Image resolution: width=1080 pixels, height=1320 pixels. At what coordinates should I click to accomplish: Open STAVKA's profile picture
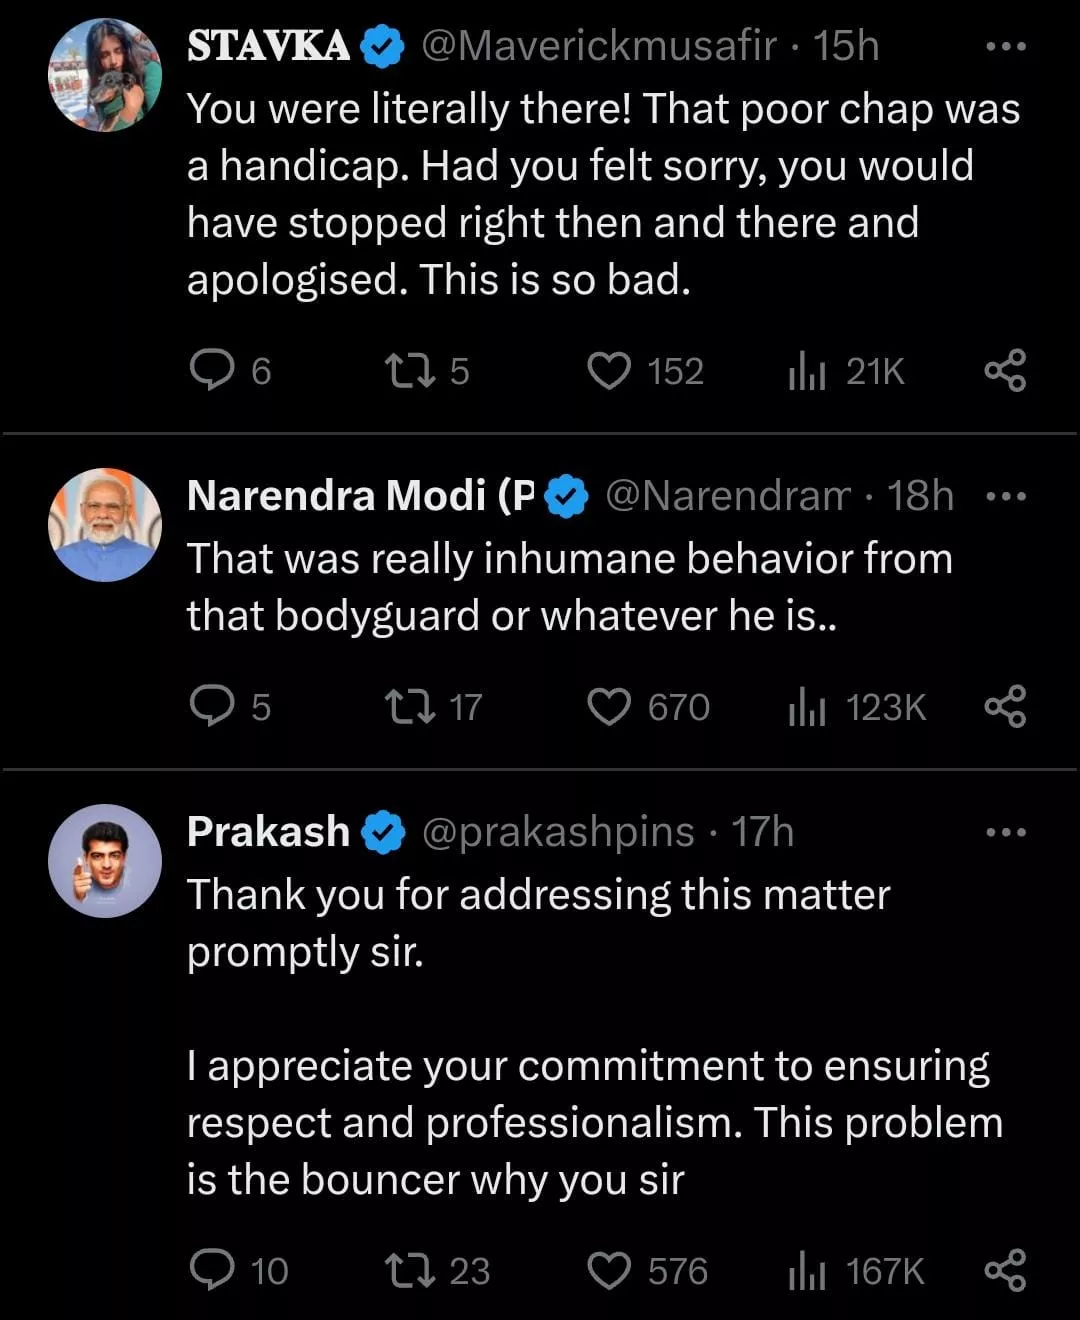pos(105,75)
